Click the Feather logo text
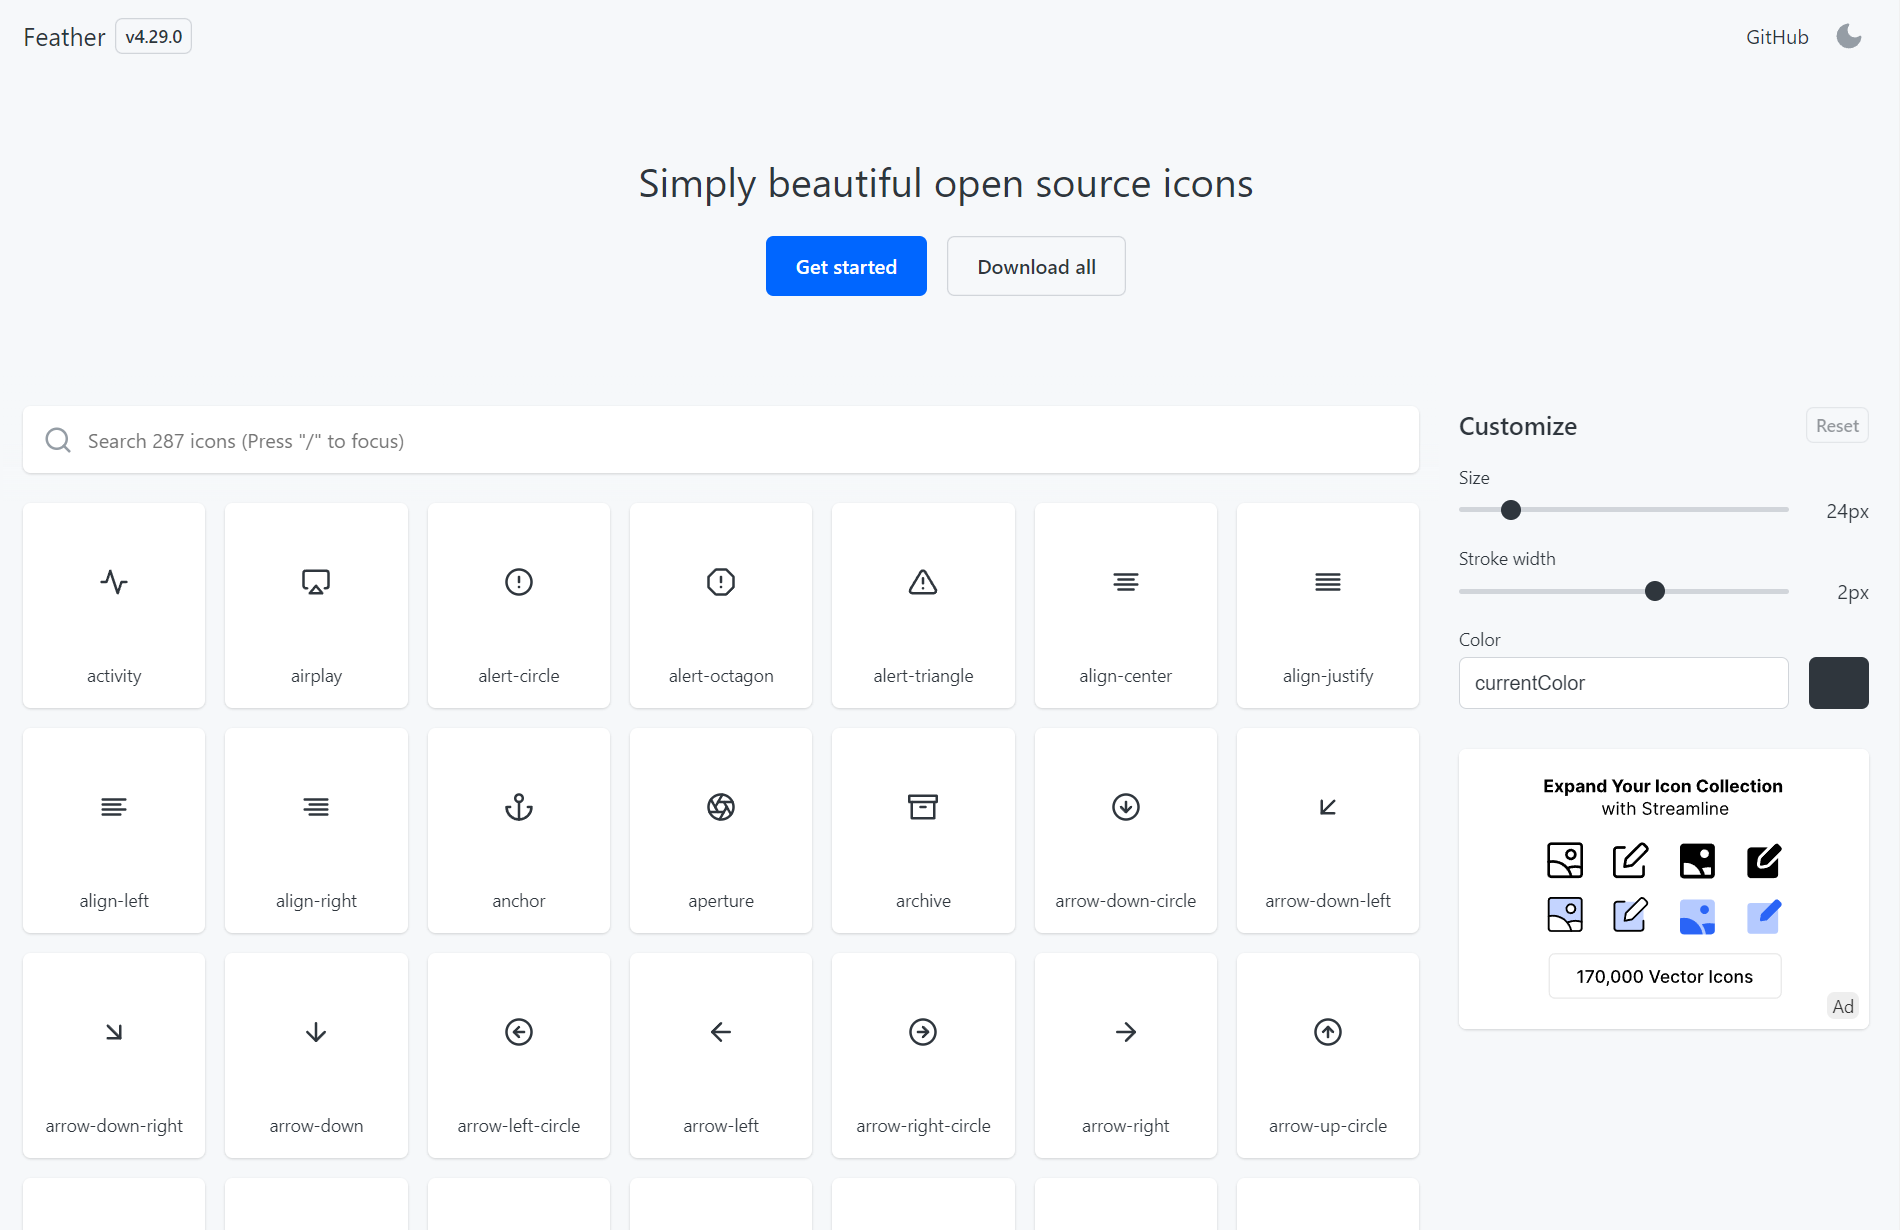 coord(64,37)
